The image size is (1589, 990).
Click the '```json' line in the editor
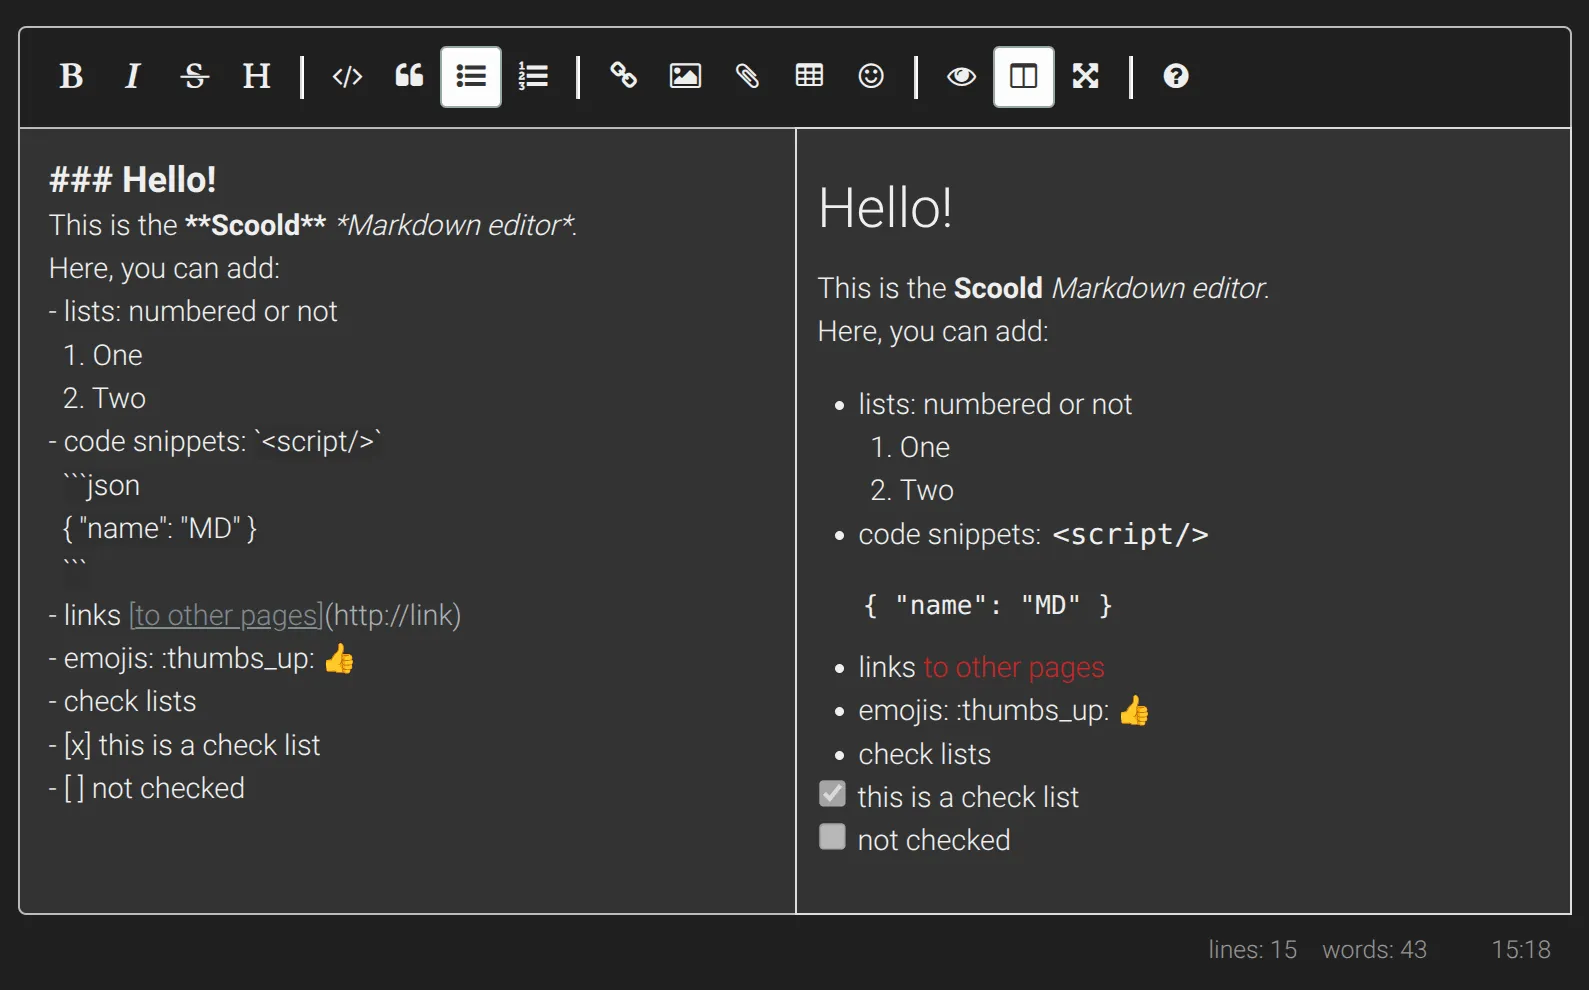[101, 485]
